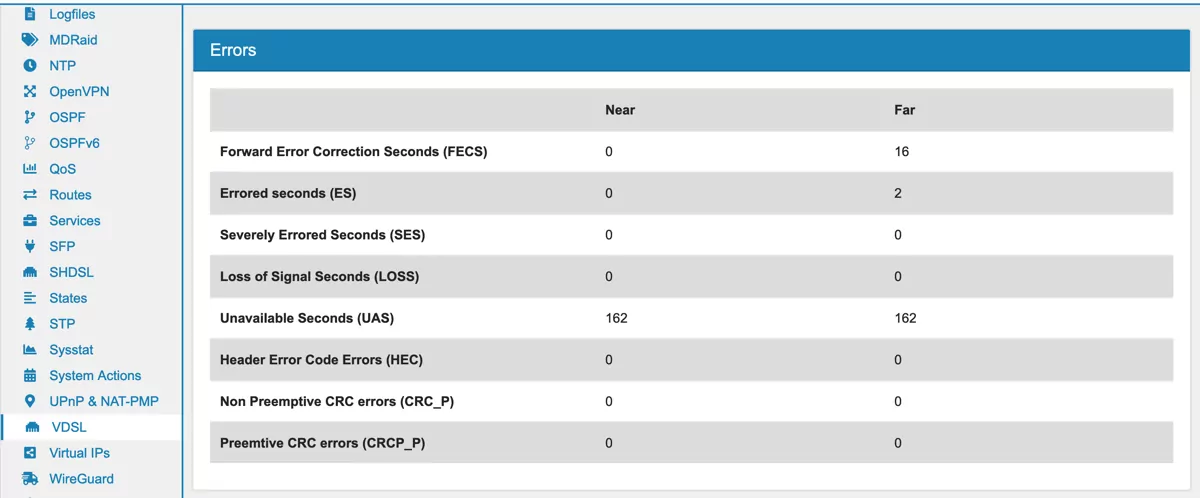Viewport: 1200px width, 498px height.
Task: Go to NTP settings
Action: (62, 66)
